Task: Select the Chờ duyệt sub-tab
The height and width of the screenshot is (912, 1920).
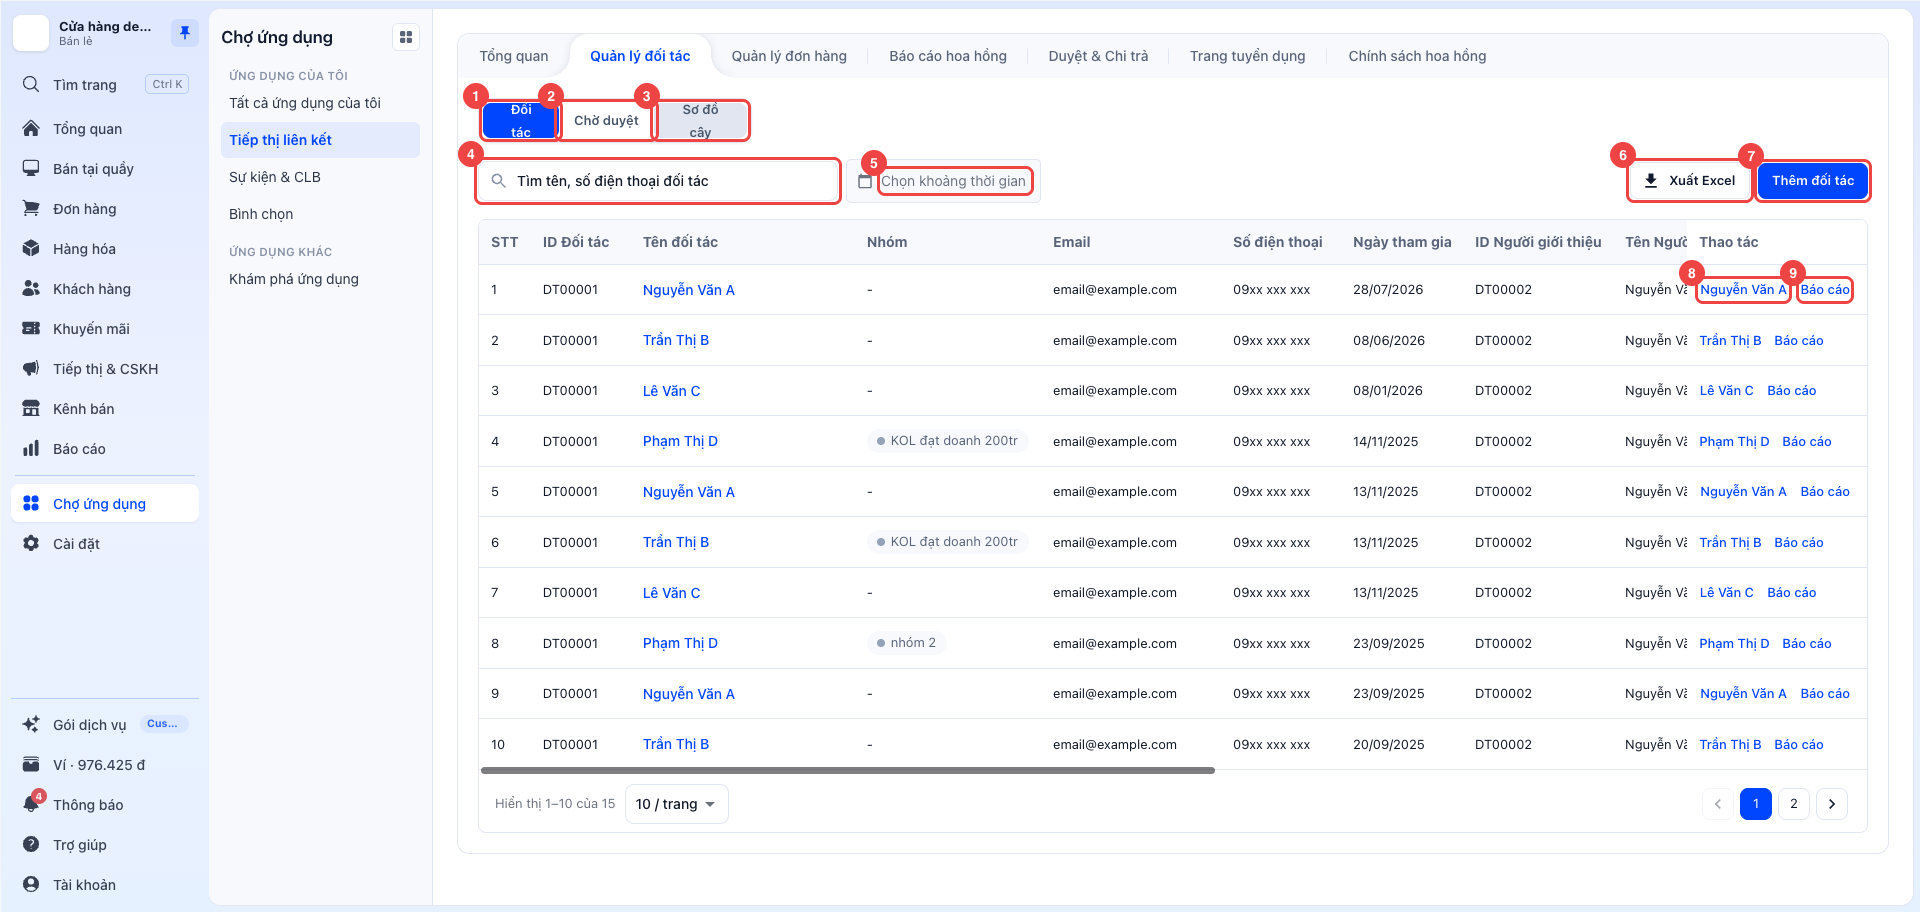Action: [606, 120]
